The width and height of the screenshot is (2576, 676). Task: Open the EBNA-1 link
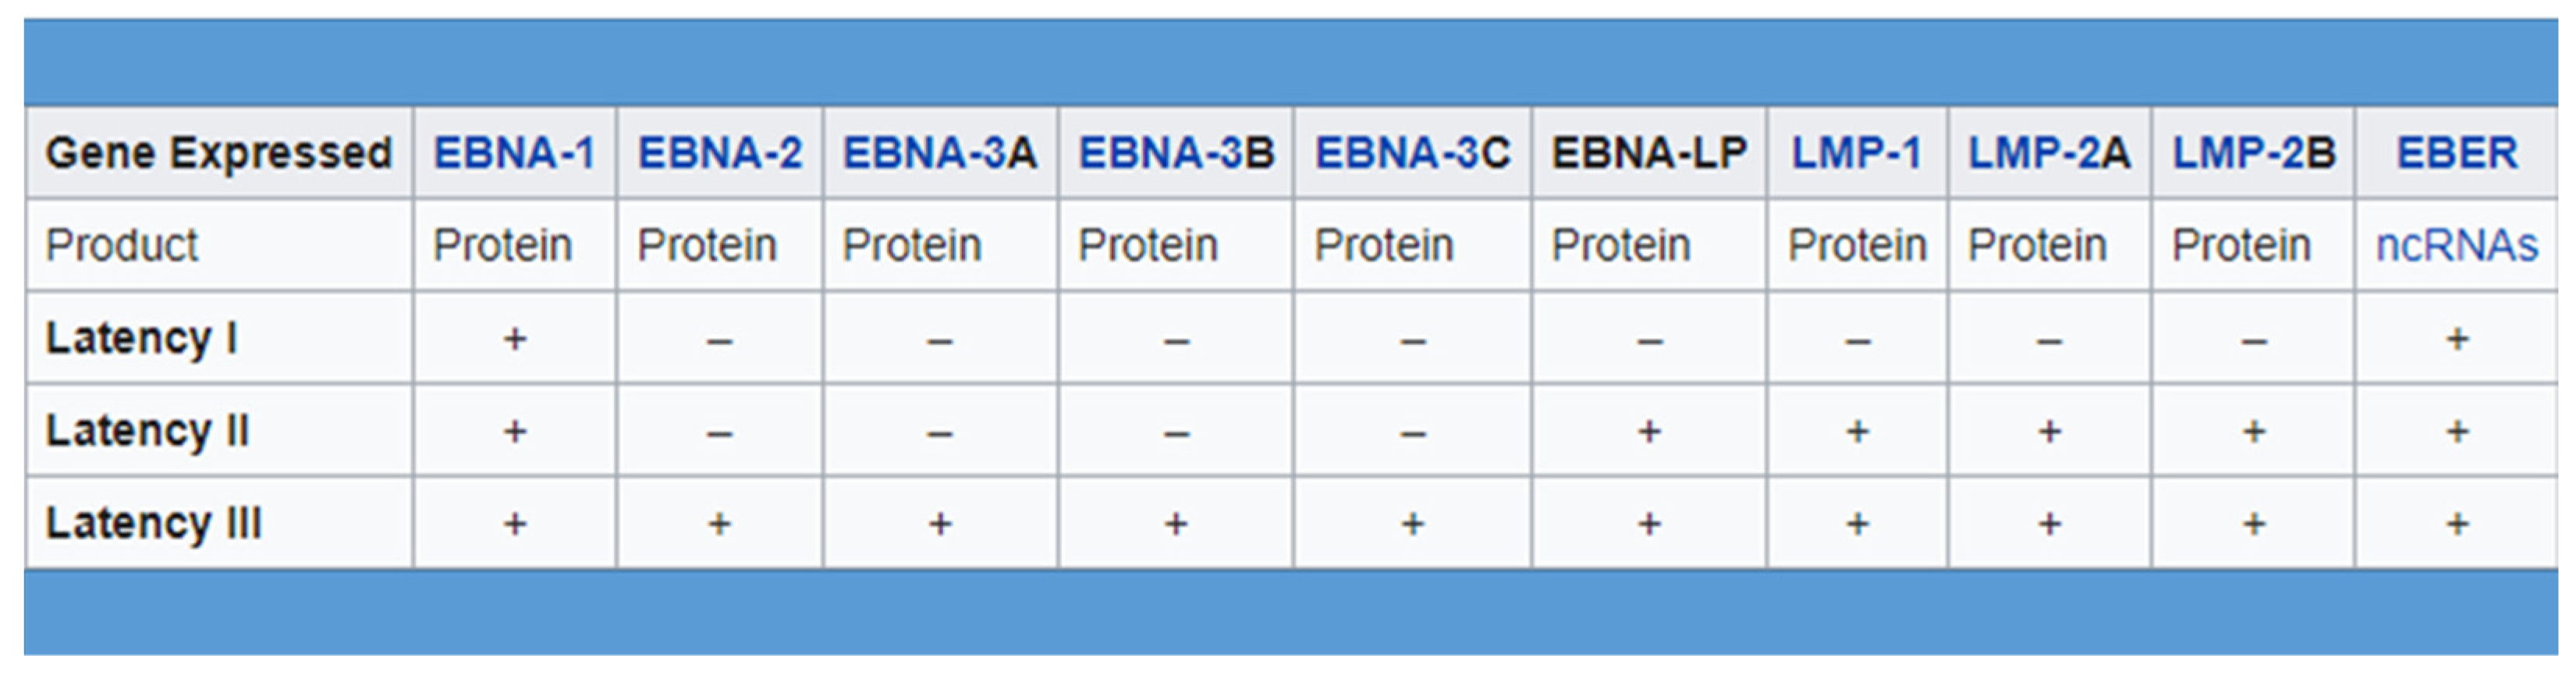[x=514, y=153]
